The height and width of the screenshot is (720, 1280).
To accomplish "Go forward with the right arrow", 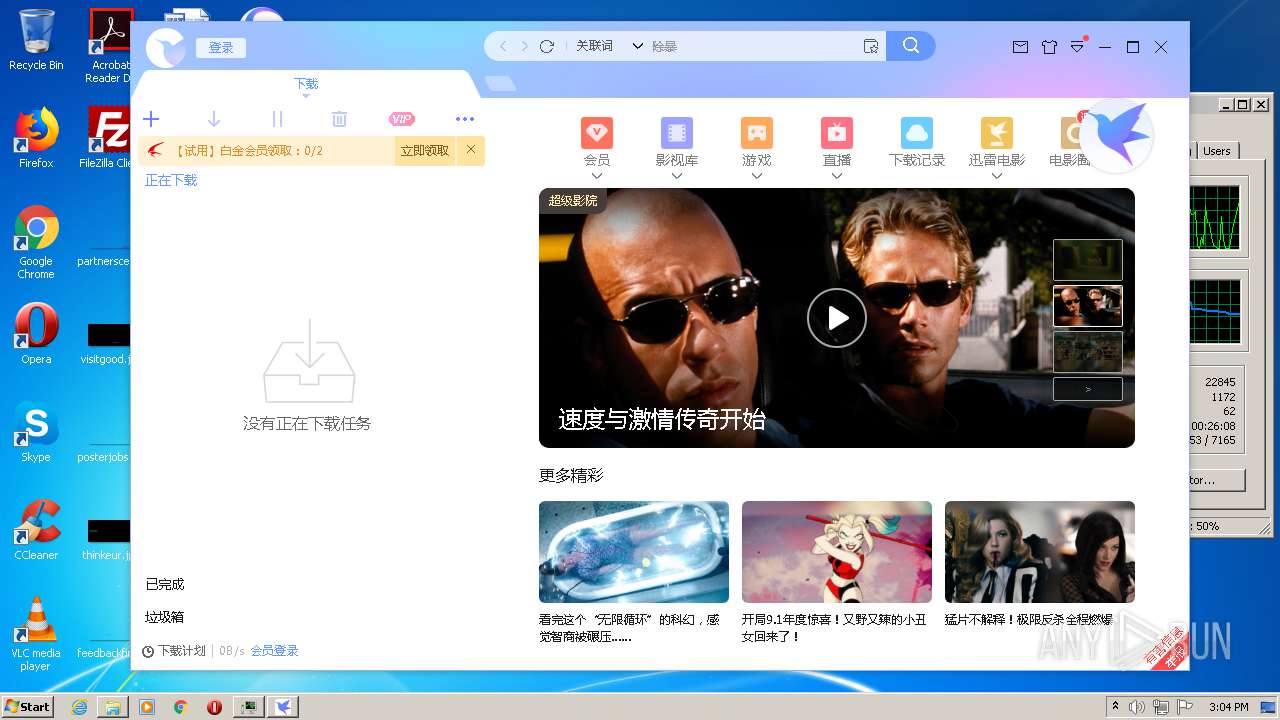I will coord(524,46).
